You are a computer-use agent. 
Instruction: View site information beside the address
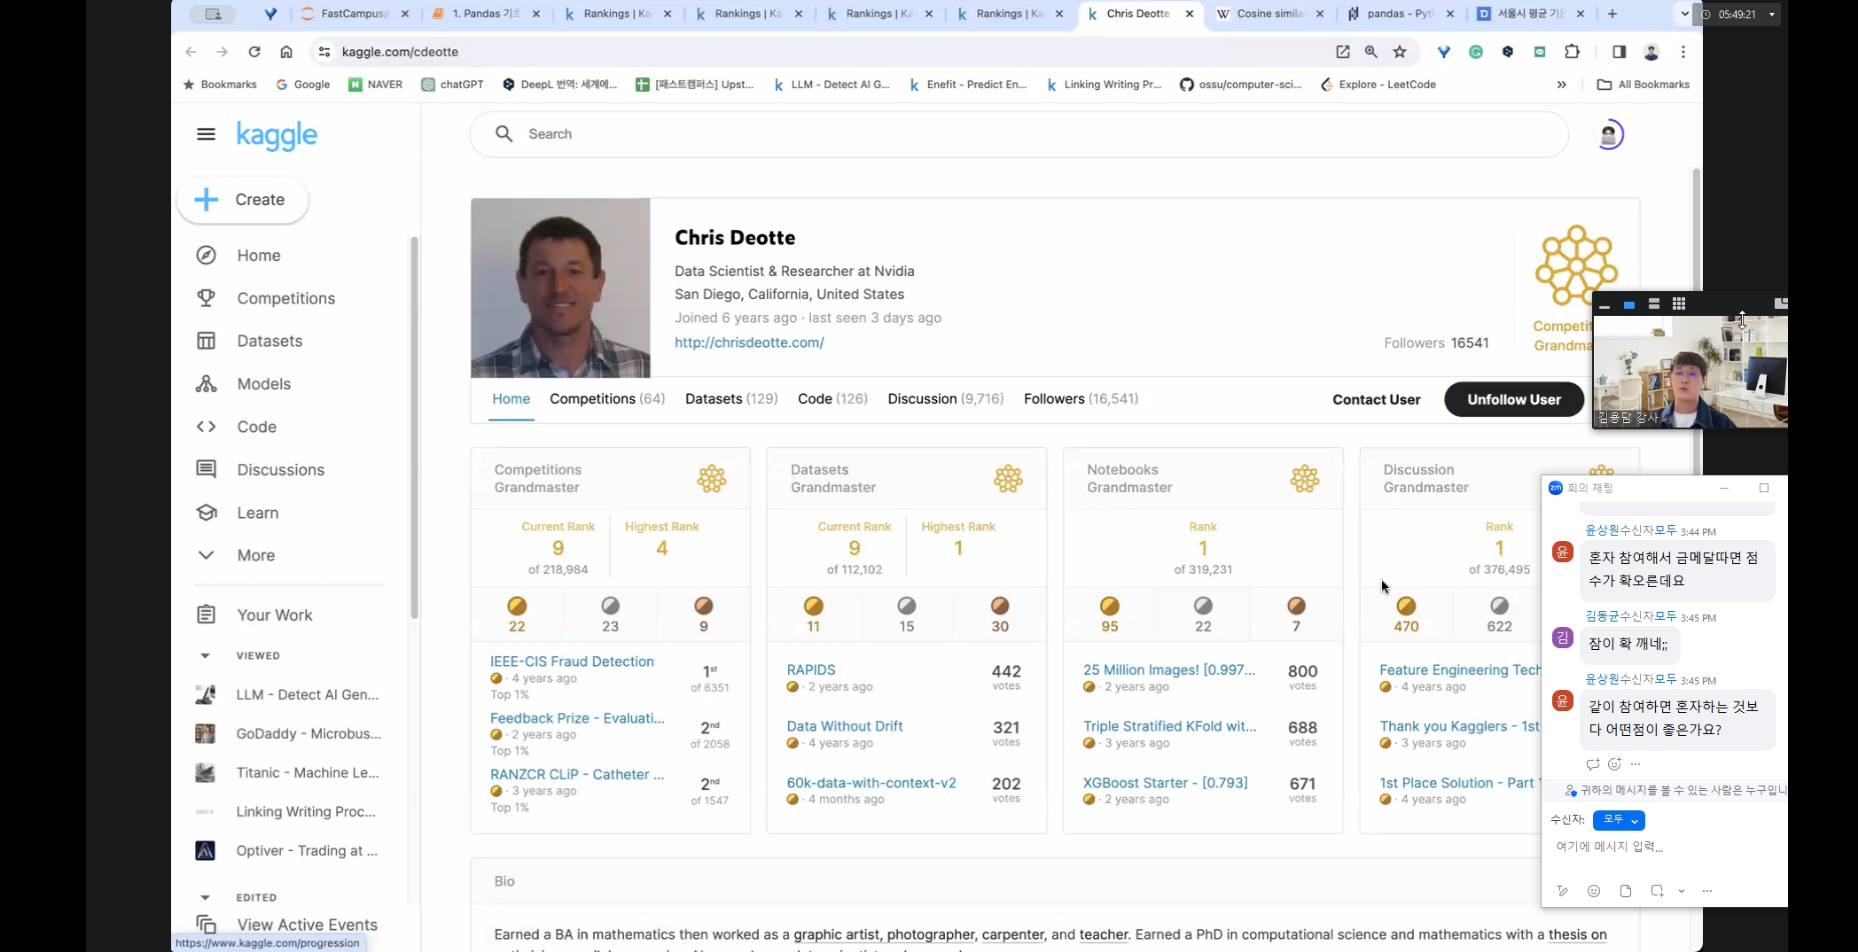(x=324, y=52)
